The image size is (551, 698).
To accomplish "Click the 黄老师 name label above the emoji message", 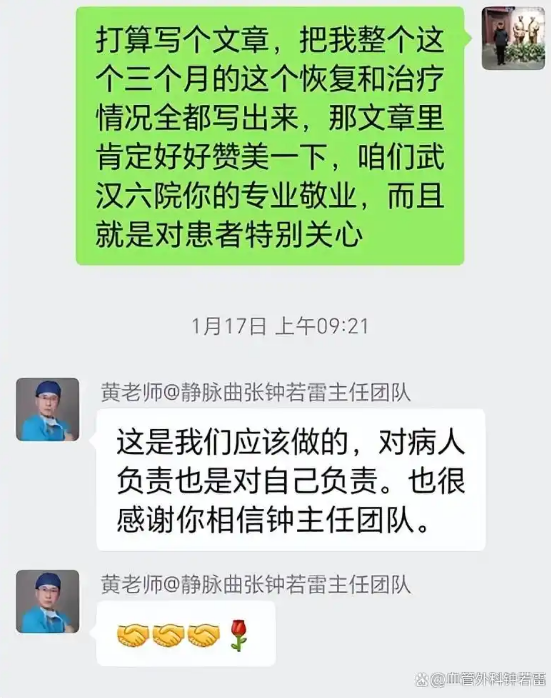I will 255,585.
